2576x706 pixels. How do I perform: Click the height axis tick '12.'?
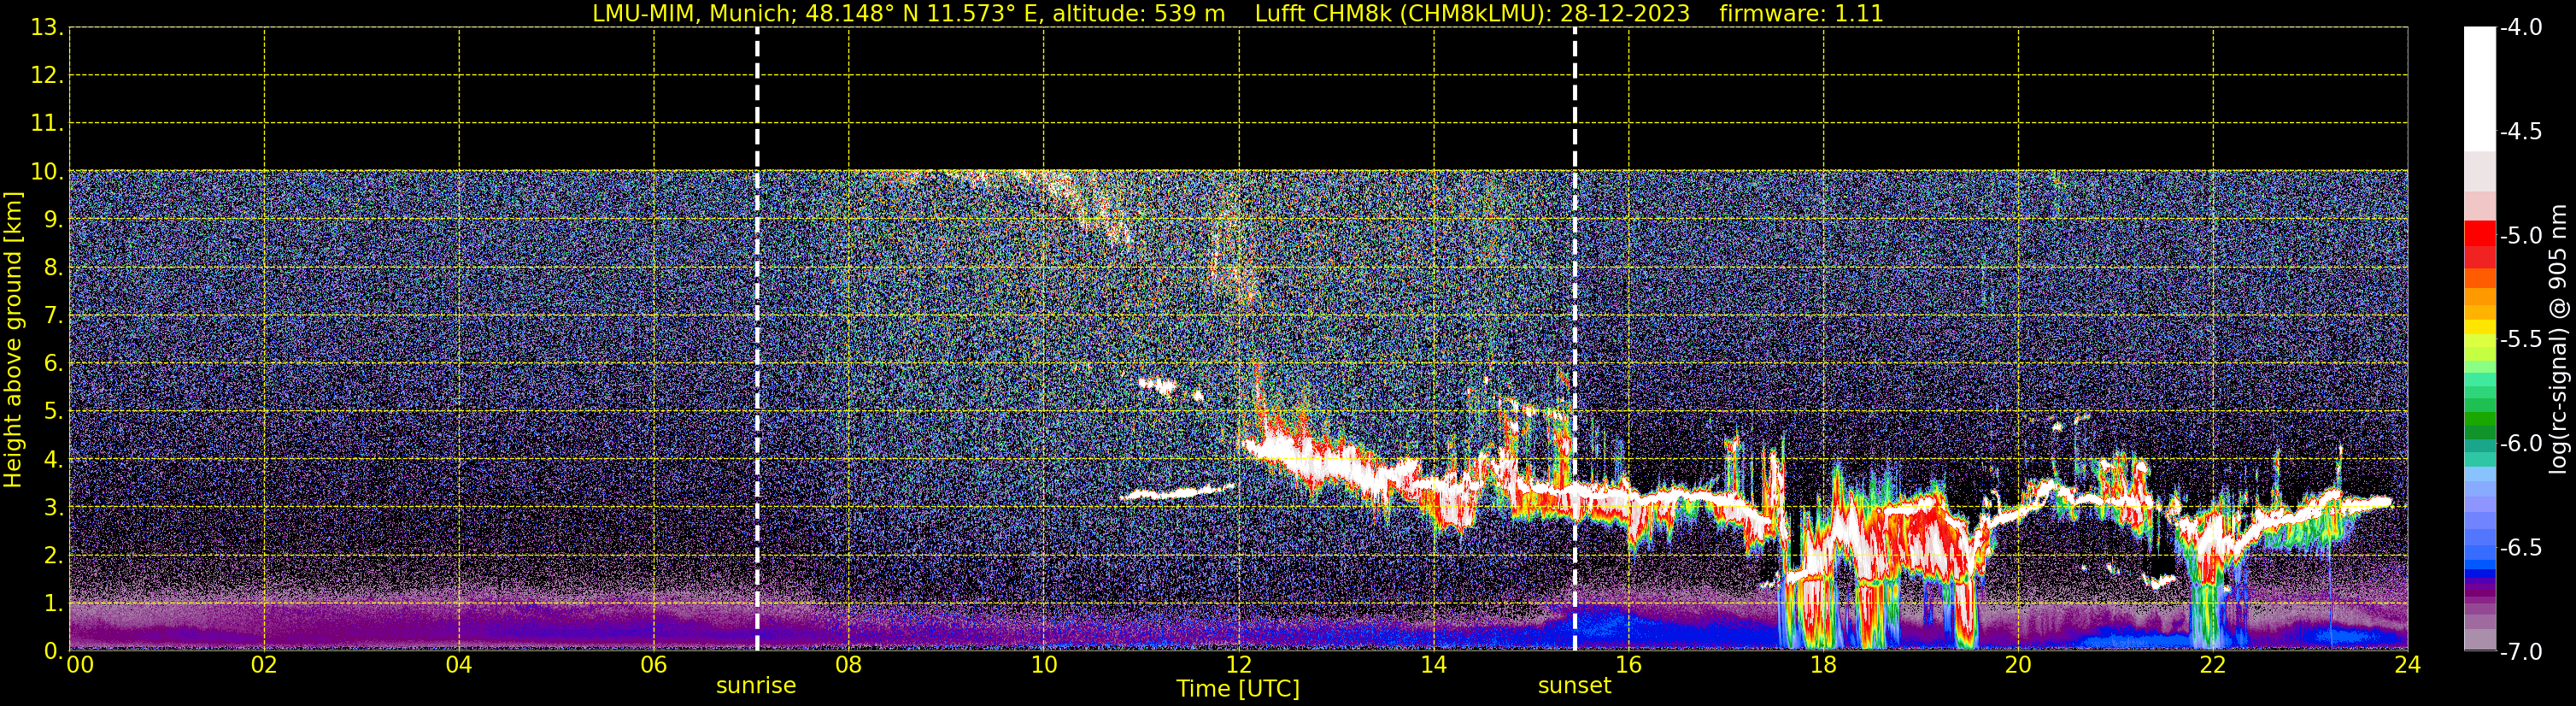coord(47,75)
